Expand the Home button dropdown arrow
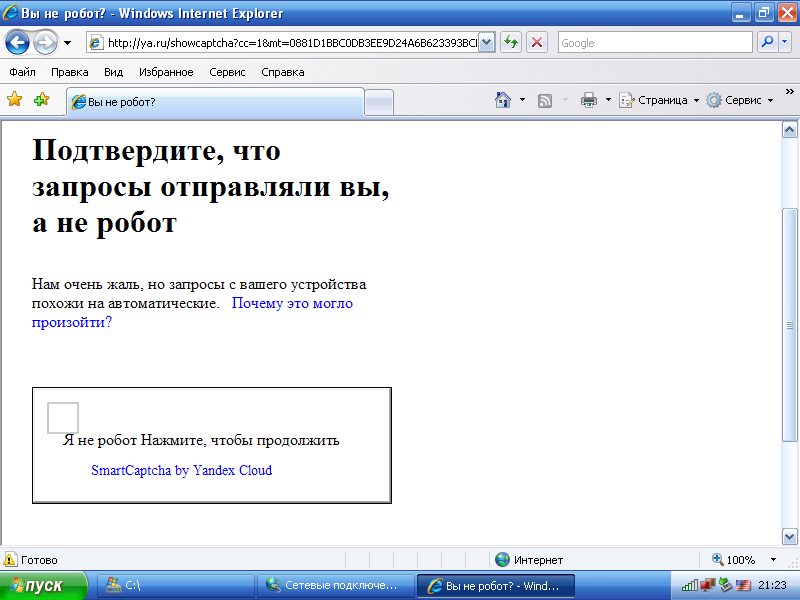This screenshot has height=600, width=800. pos(522,100)
